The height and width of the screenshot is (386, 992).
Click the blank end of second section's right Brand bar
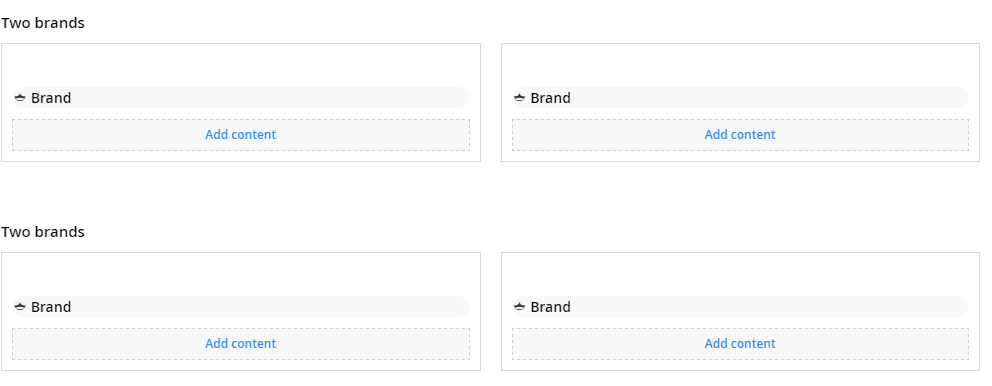[769, 307]
